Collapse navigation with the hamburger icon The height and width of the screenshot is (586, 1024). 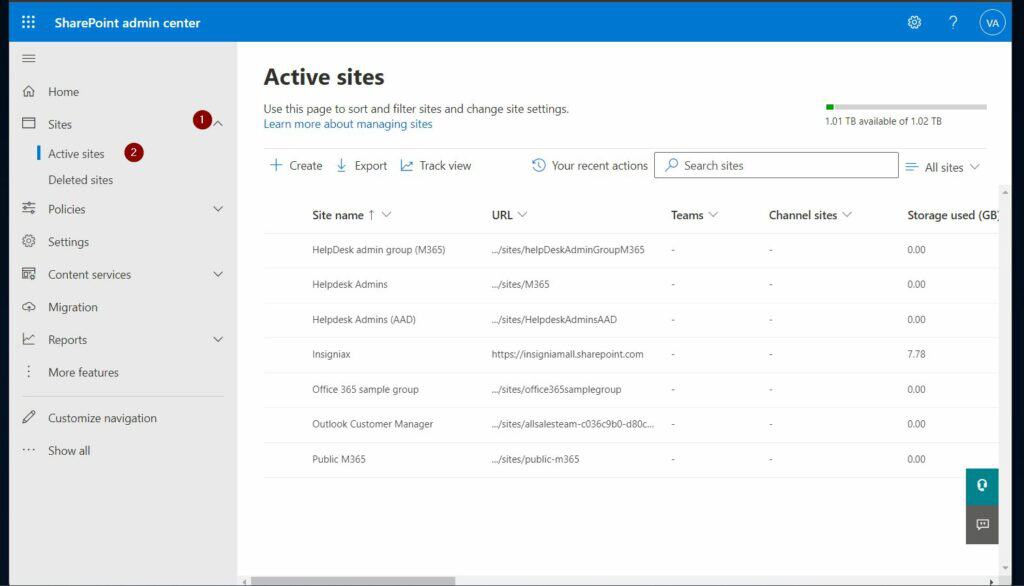[x=29, y=59]
